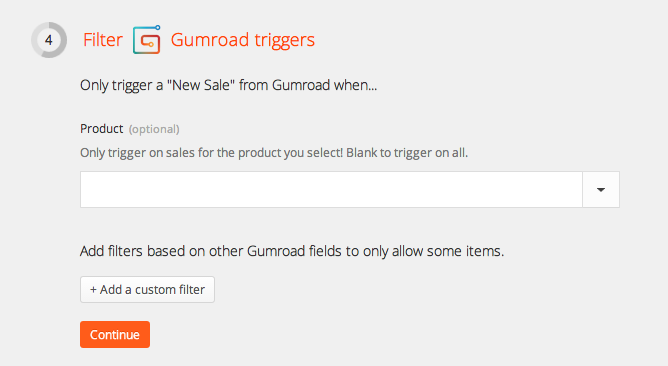Select the orange Filter heading
Image resolution: width=668 pixels, height=366 pixels.
(x=103, y=40)
